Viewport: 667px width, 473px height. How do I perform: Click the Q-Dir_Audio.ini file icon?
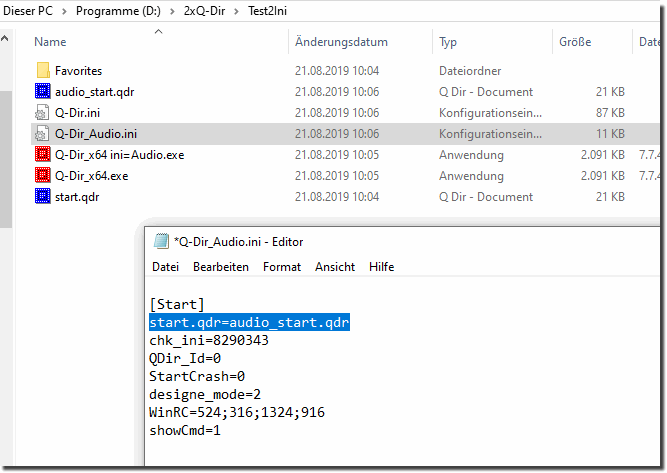42,134
